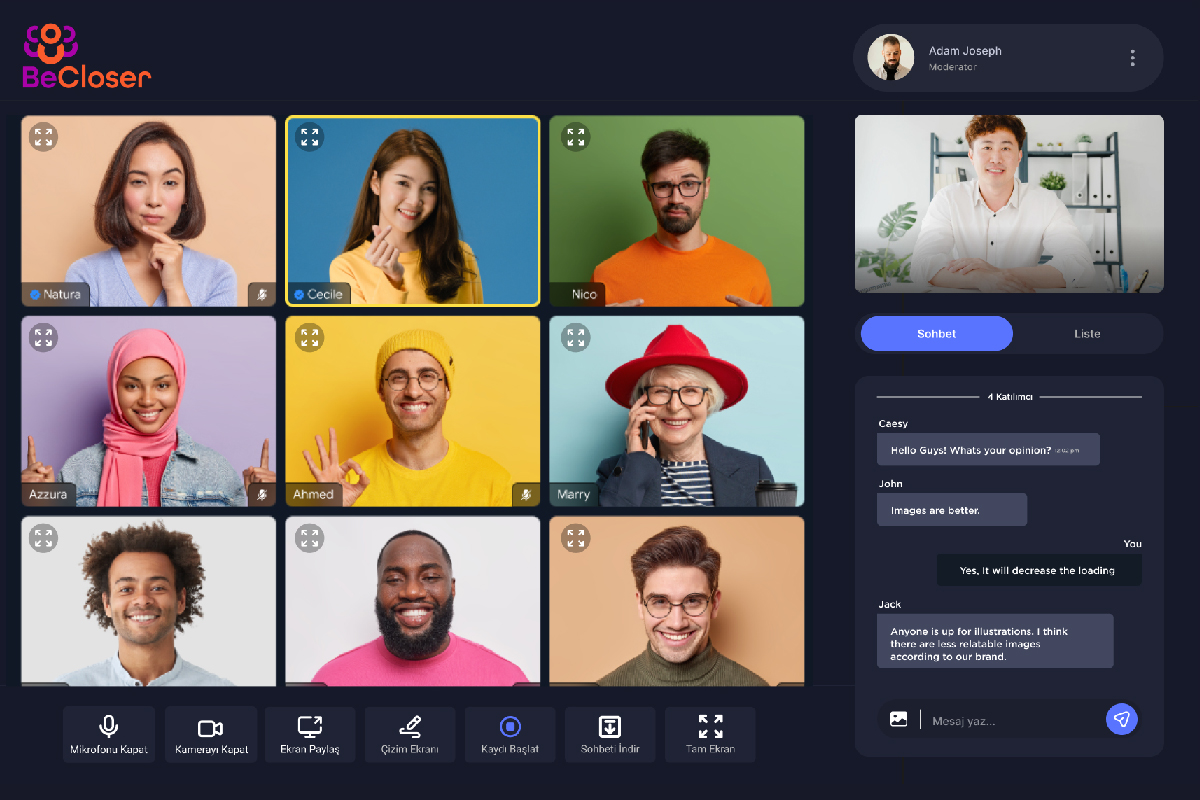This screenshot has width=1200, height=800.
Task: Click the Mesaj yaz message input field
Action: pos(1010,720)
